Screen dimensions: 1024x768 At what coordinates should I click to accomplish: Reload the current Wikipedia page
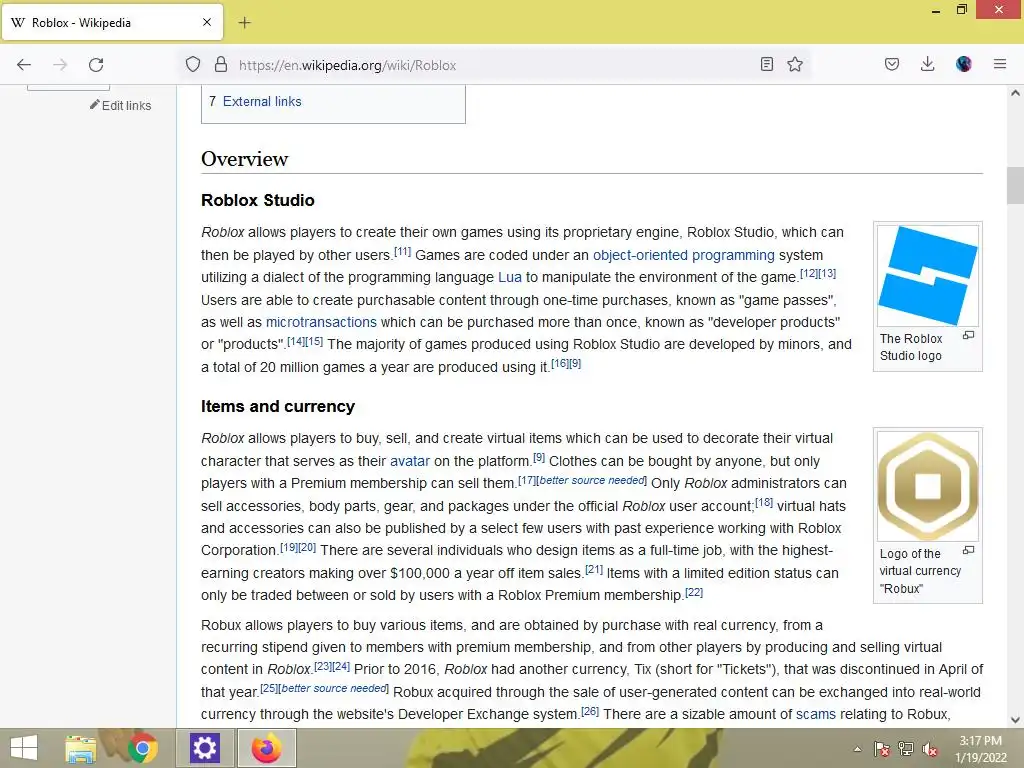click(96, 65)
